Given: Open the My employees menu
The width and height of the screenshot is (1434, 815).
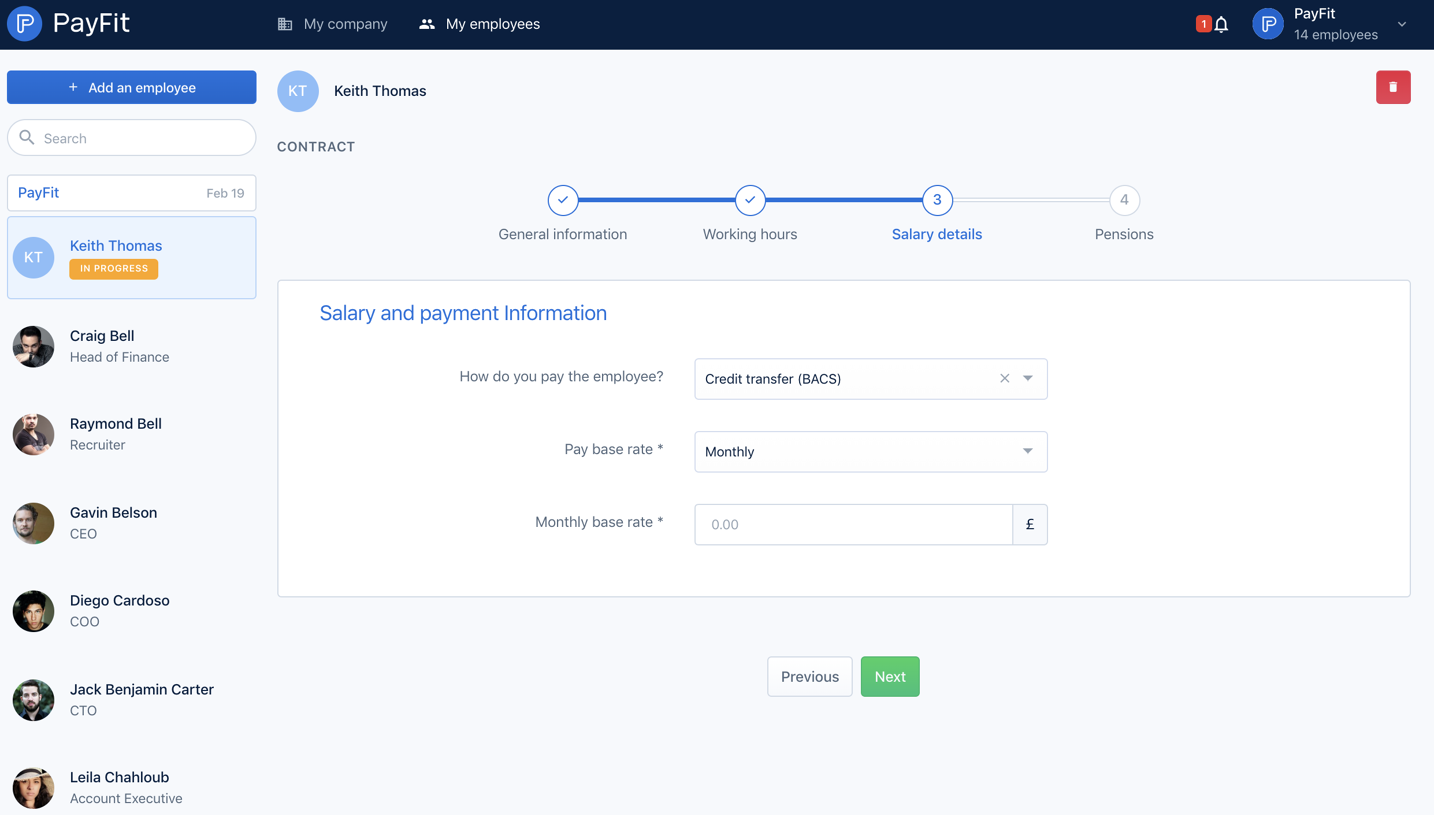Looking at the screenshot, I should pos(479,24).
